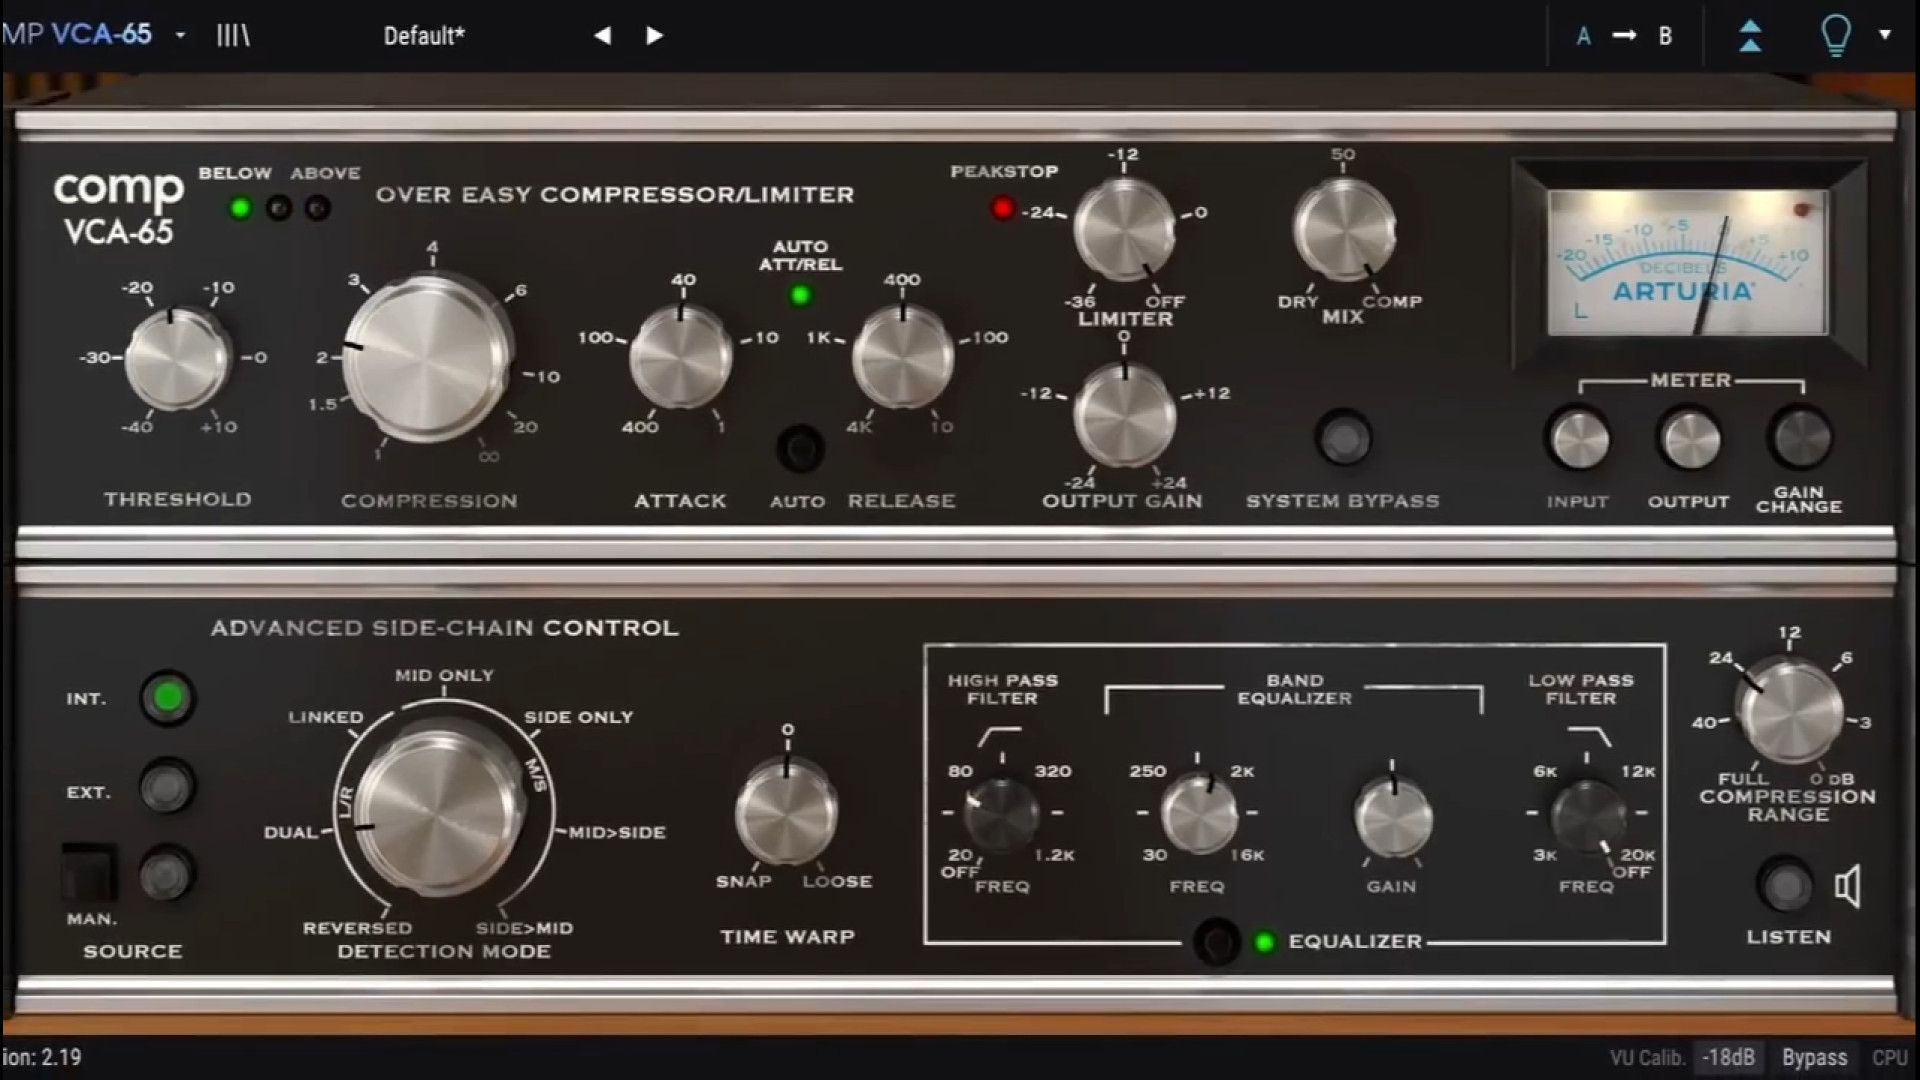1920x1080 pixels.
Task: Switch to settings slot B
Action: [1665, 37]
